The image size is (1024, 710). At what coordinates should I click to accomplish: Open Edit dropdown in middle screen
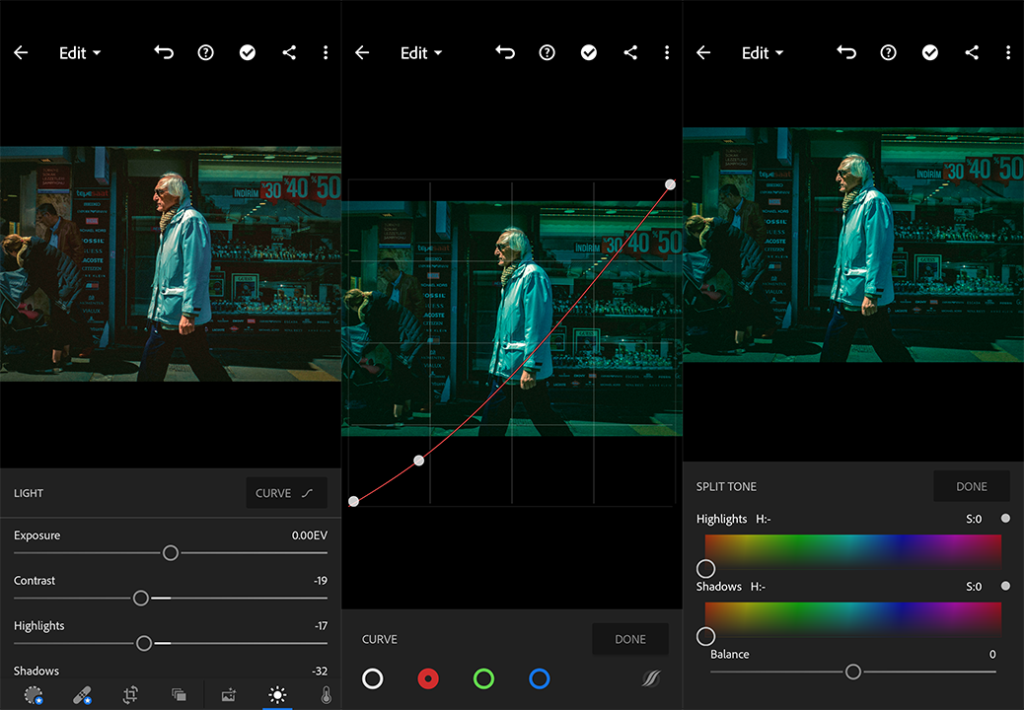click(x=421, y=53)
